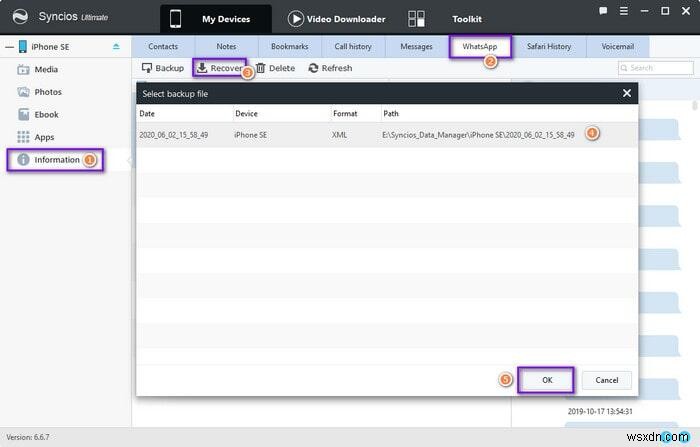The image size is (700, 447).
Task: Click the Media folder icon
Action: tap(23, 70)
